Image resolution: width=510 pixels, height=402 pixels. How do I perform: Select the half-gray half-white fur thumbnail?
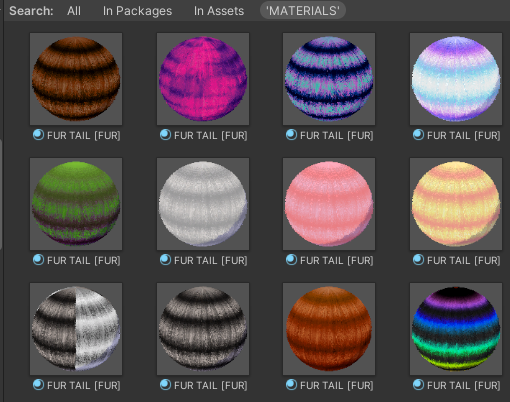click(x=76, y=329)
